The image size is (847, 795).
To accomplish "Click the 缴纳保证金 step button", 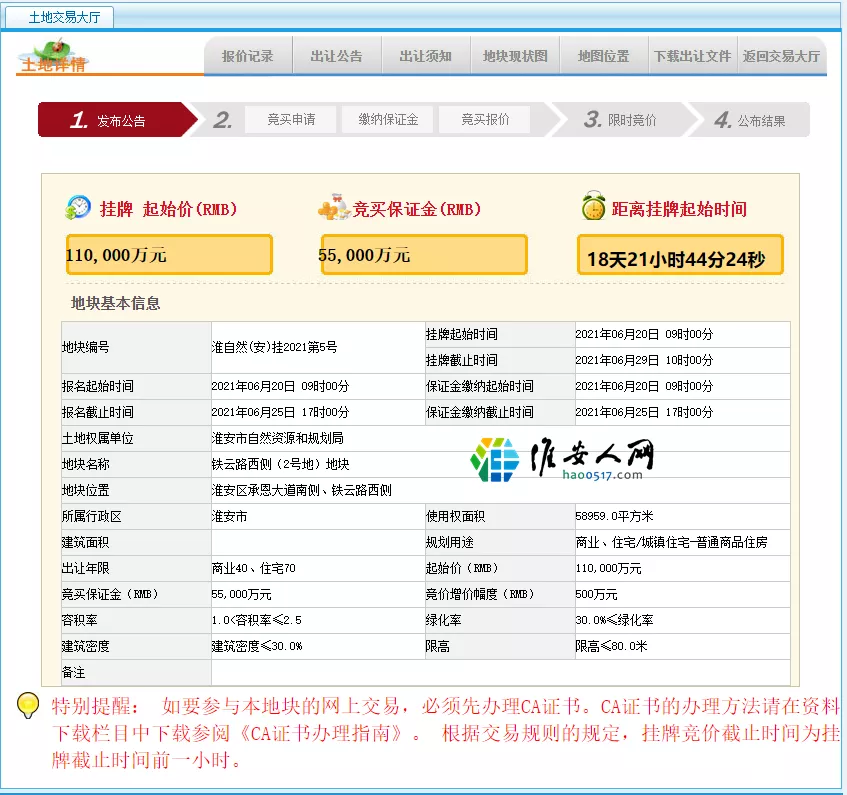I will 388,119.
